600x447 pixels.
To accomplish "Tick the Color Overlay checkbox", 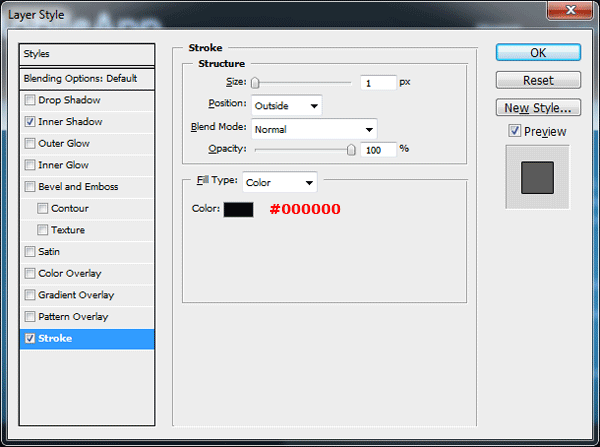I will pyautogui.click(x=30, y=273).
